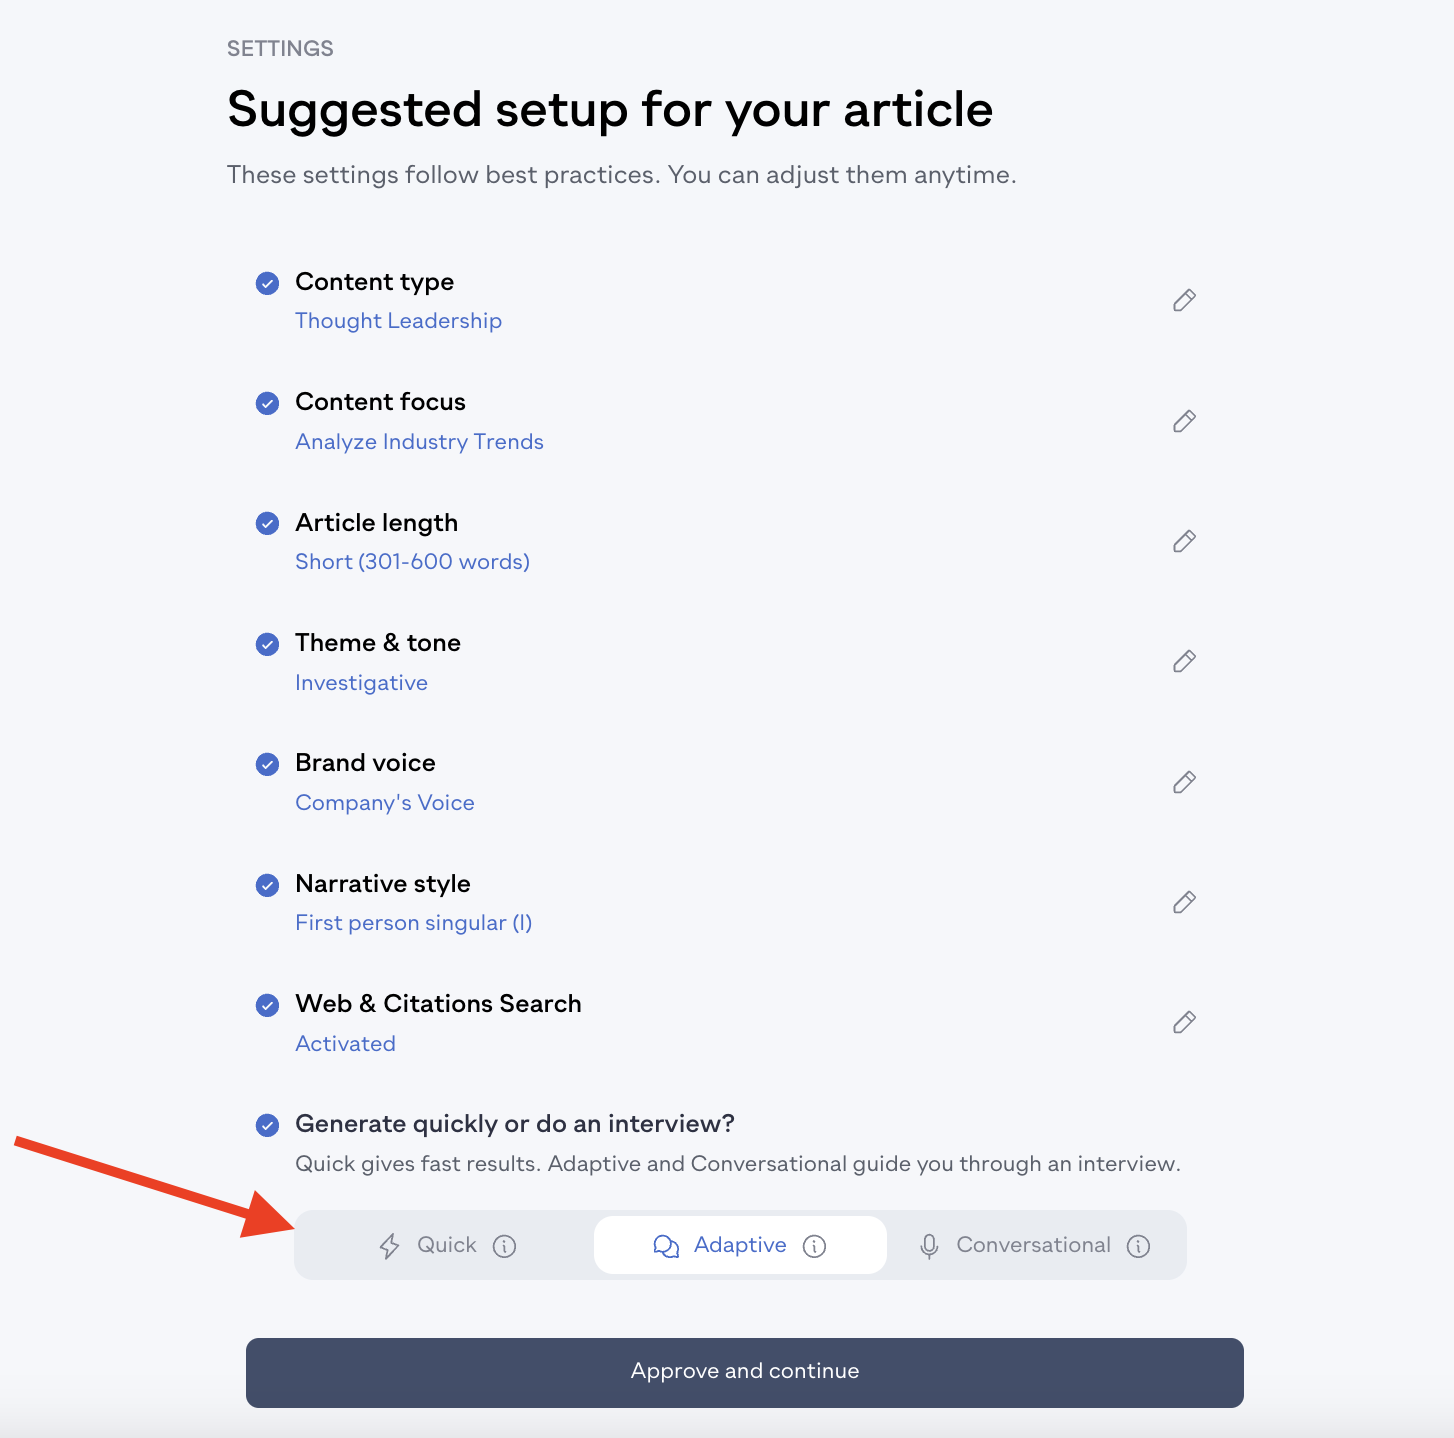1454x1438 pixels.
Task: Click check mark next to Web & Citations Search
Action: click(267, 1005)
